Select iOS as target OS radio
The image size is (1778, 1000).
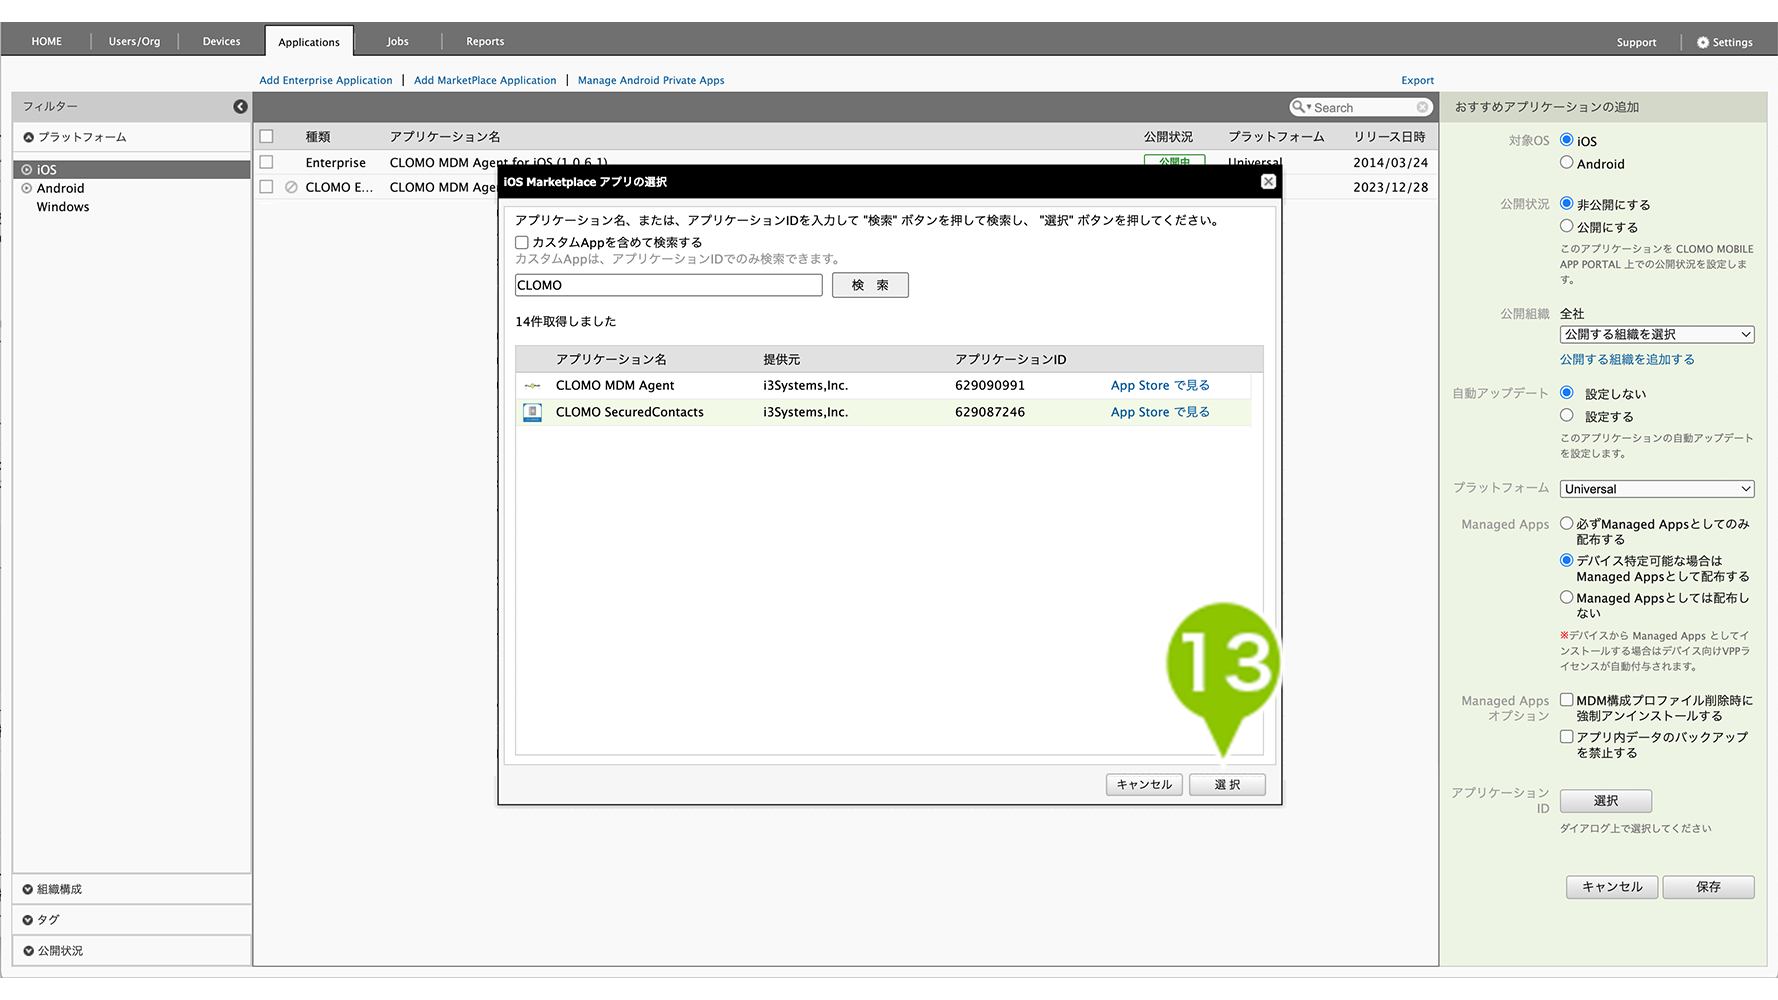1567,140
